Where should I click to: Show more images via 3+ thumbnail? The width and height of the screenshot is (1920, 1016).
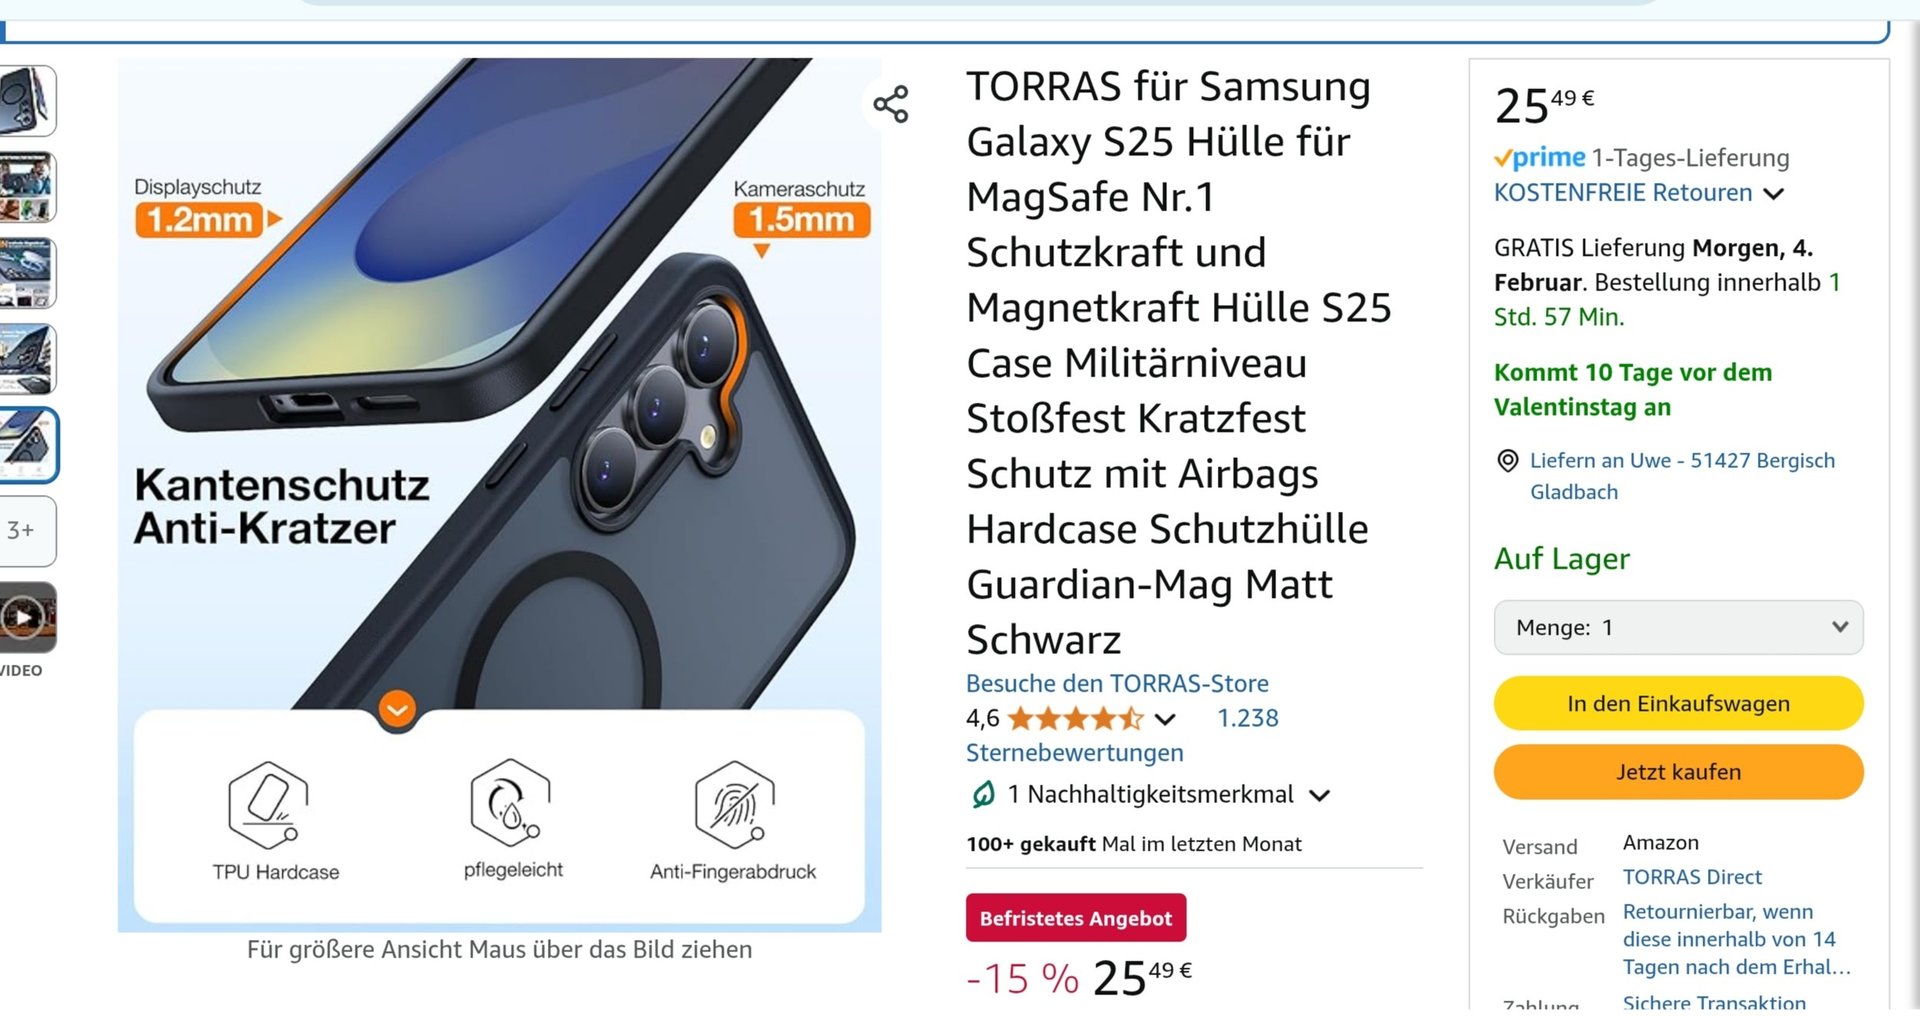pyautogui.click(x=24, y=531)
